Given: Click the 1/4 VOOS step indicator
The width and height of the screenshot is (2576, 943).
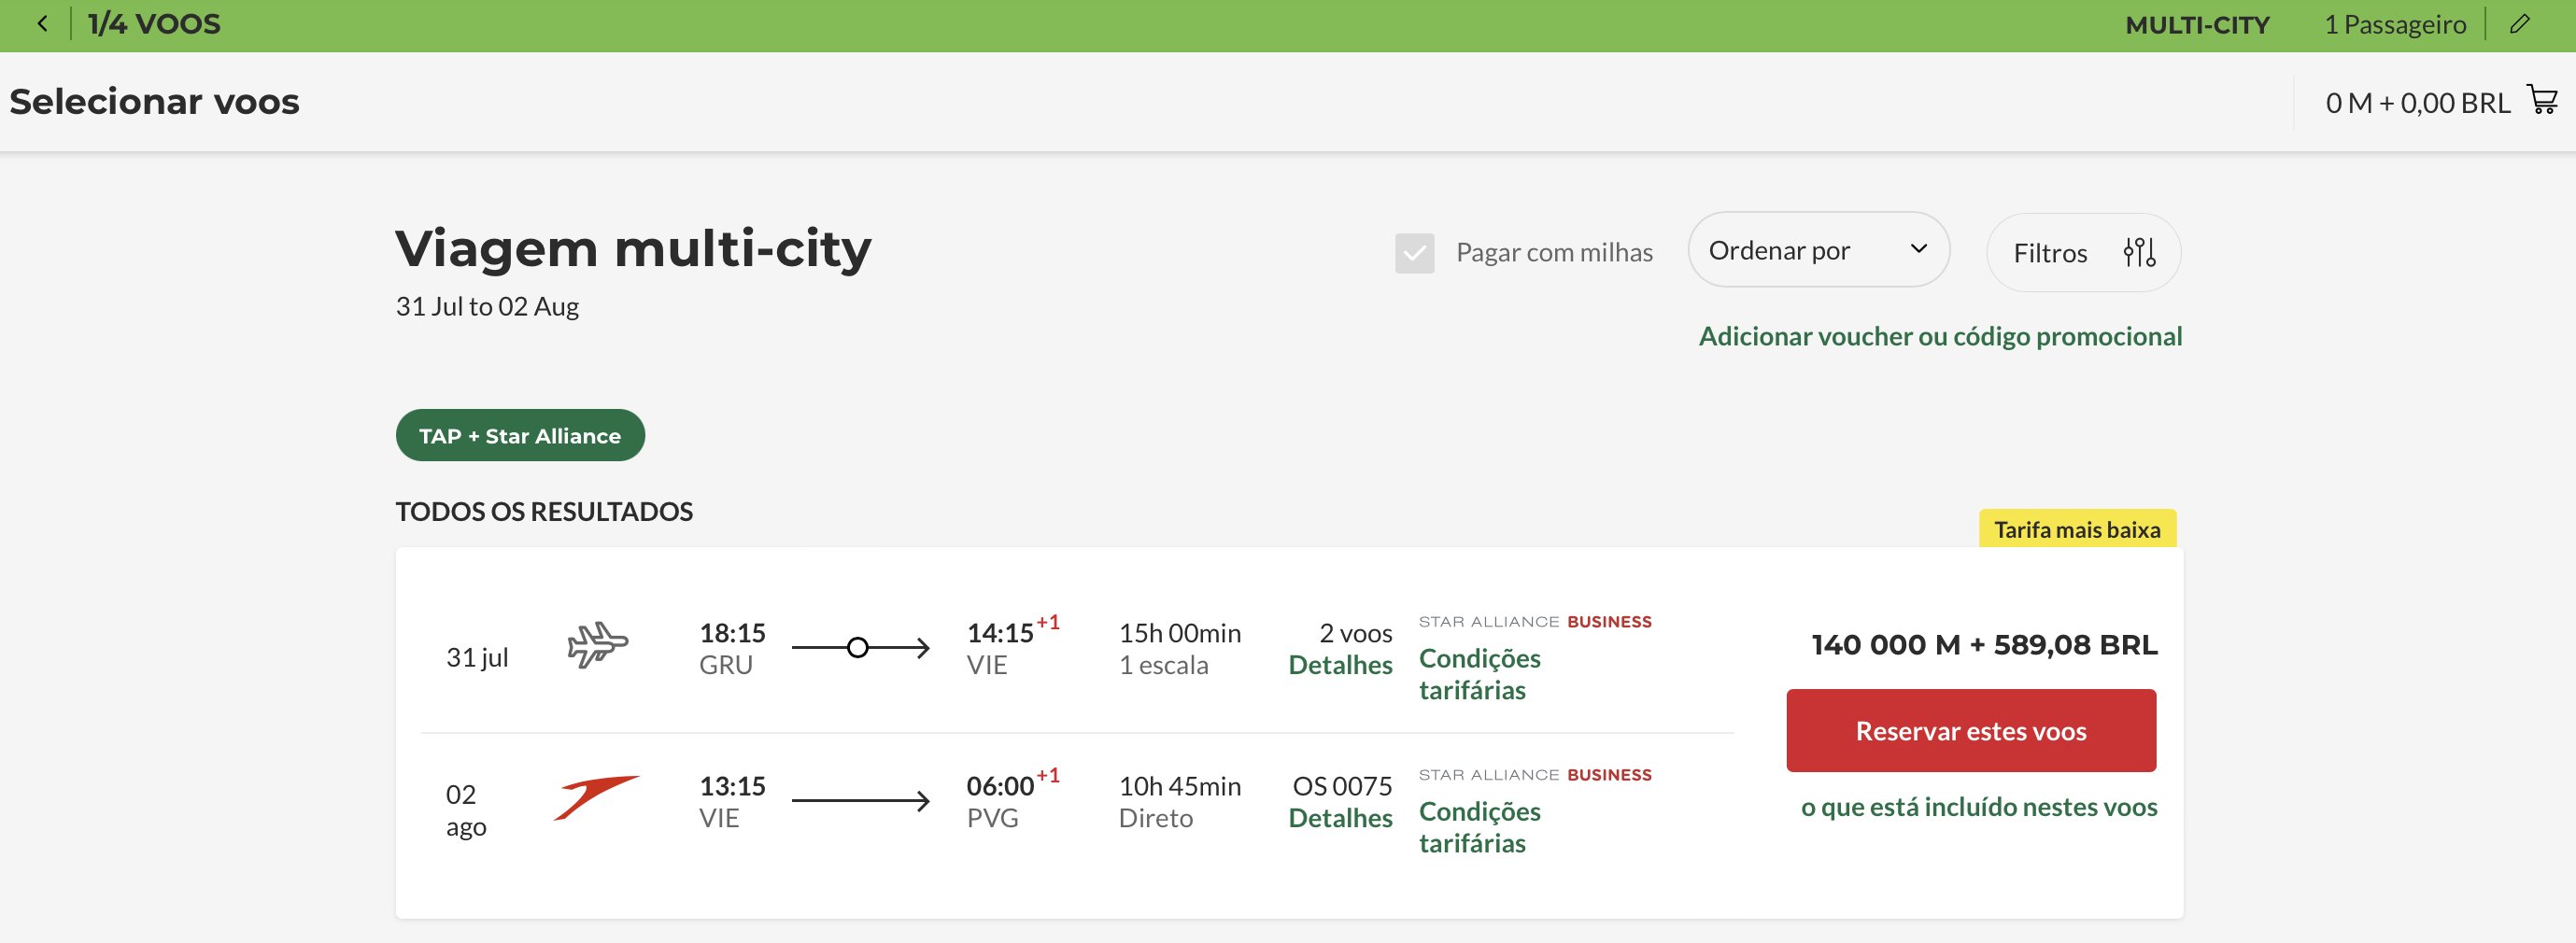Looking at the screenshot, I should tap(154, 24).
